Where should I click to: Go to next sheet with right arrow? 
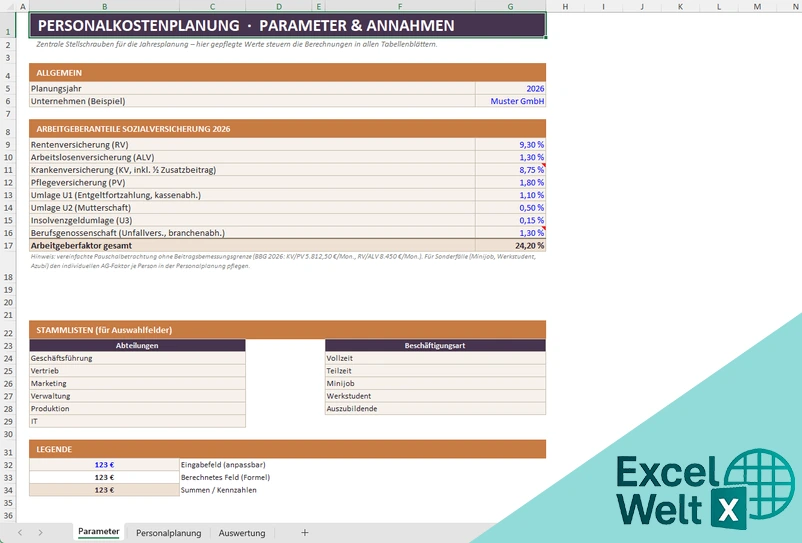pyautogui.click(x=40, y=533)
